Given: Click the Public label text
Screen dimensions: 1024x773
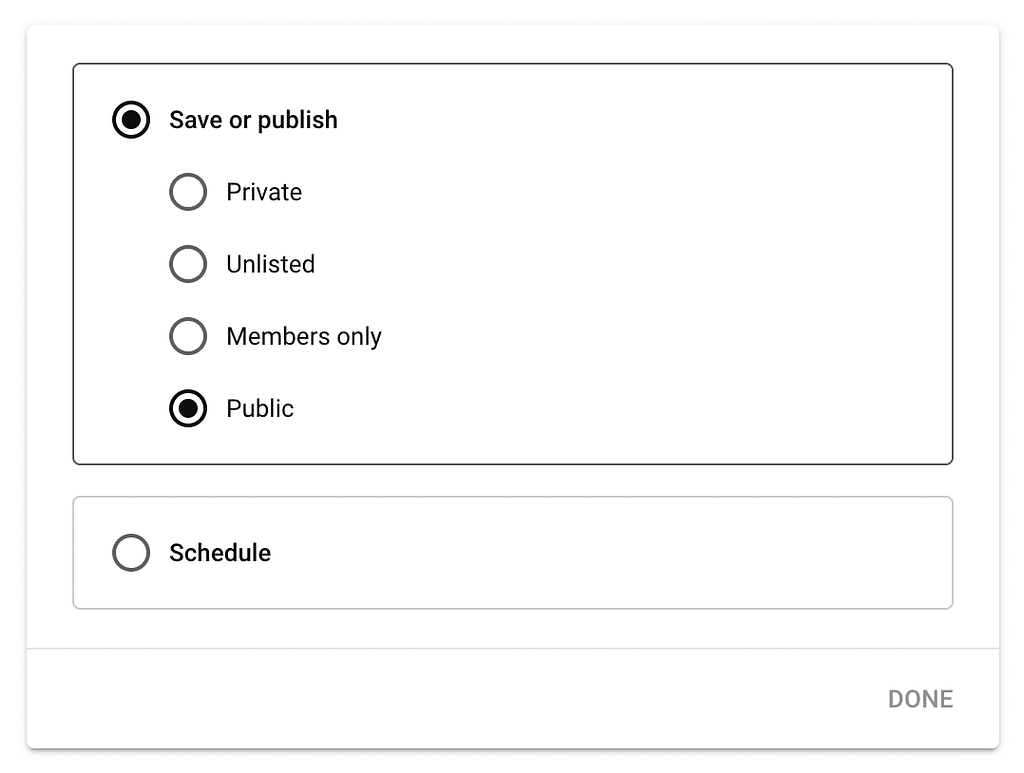Looking at the screenshot, I should point(259,408).
